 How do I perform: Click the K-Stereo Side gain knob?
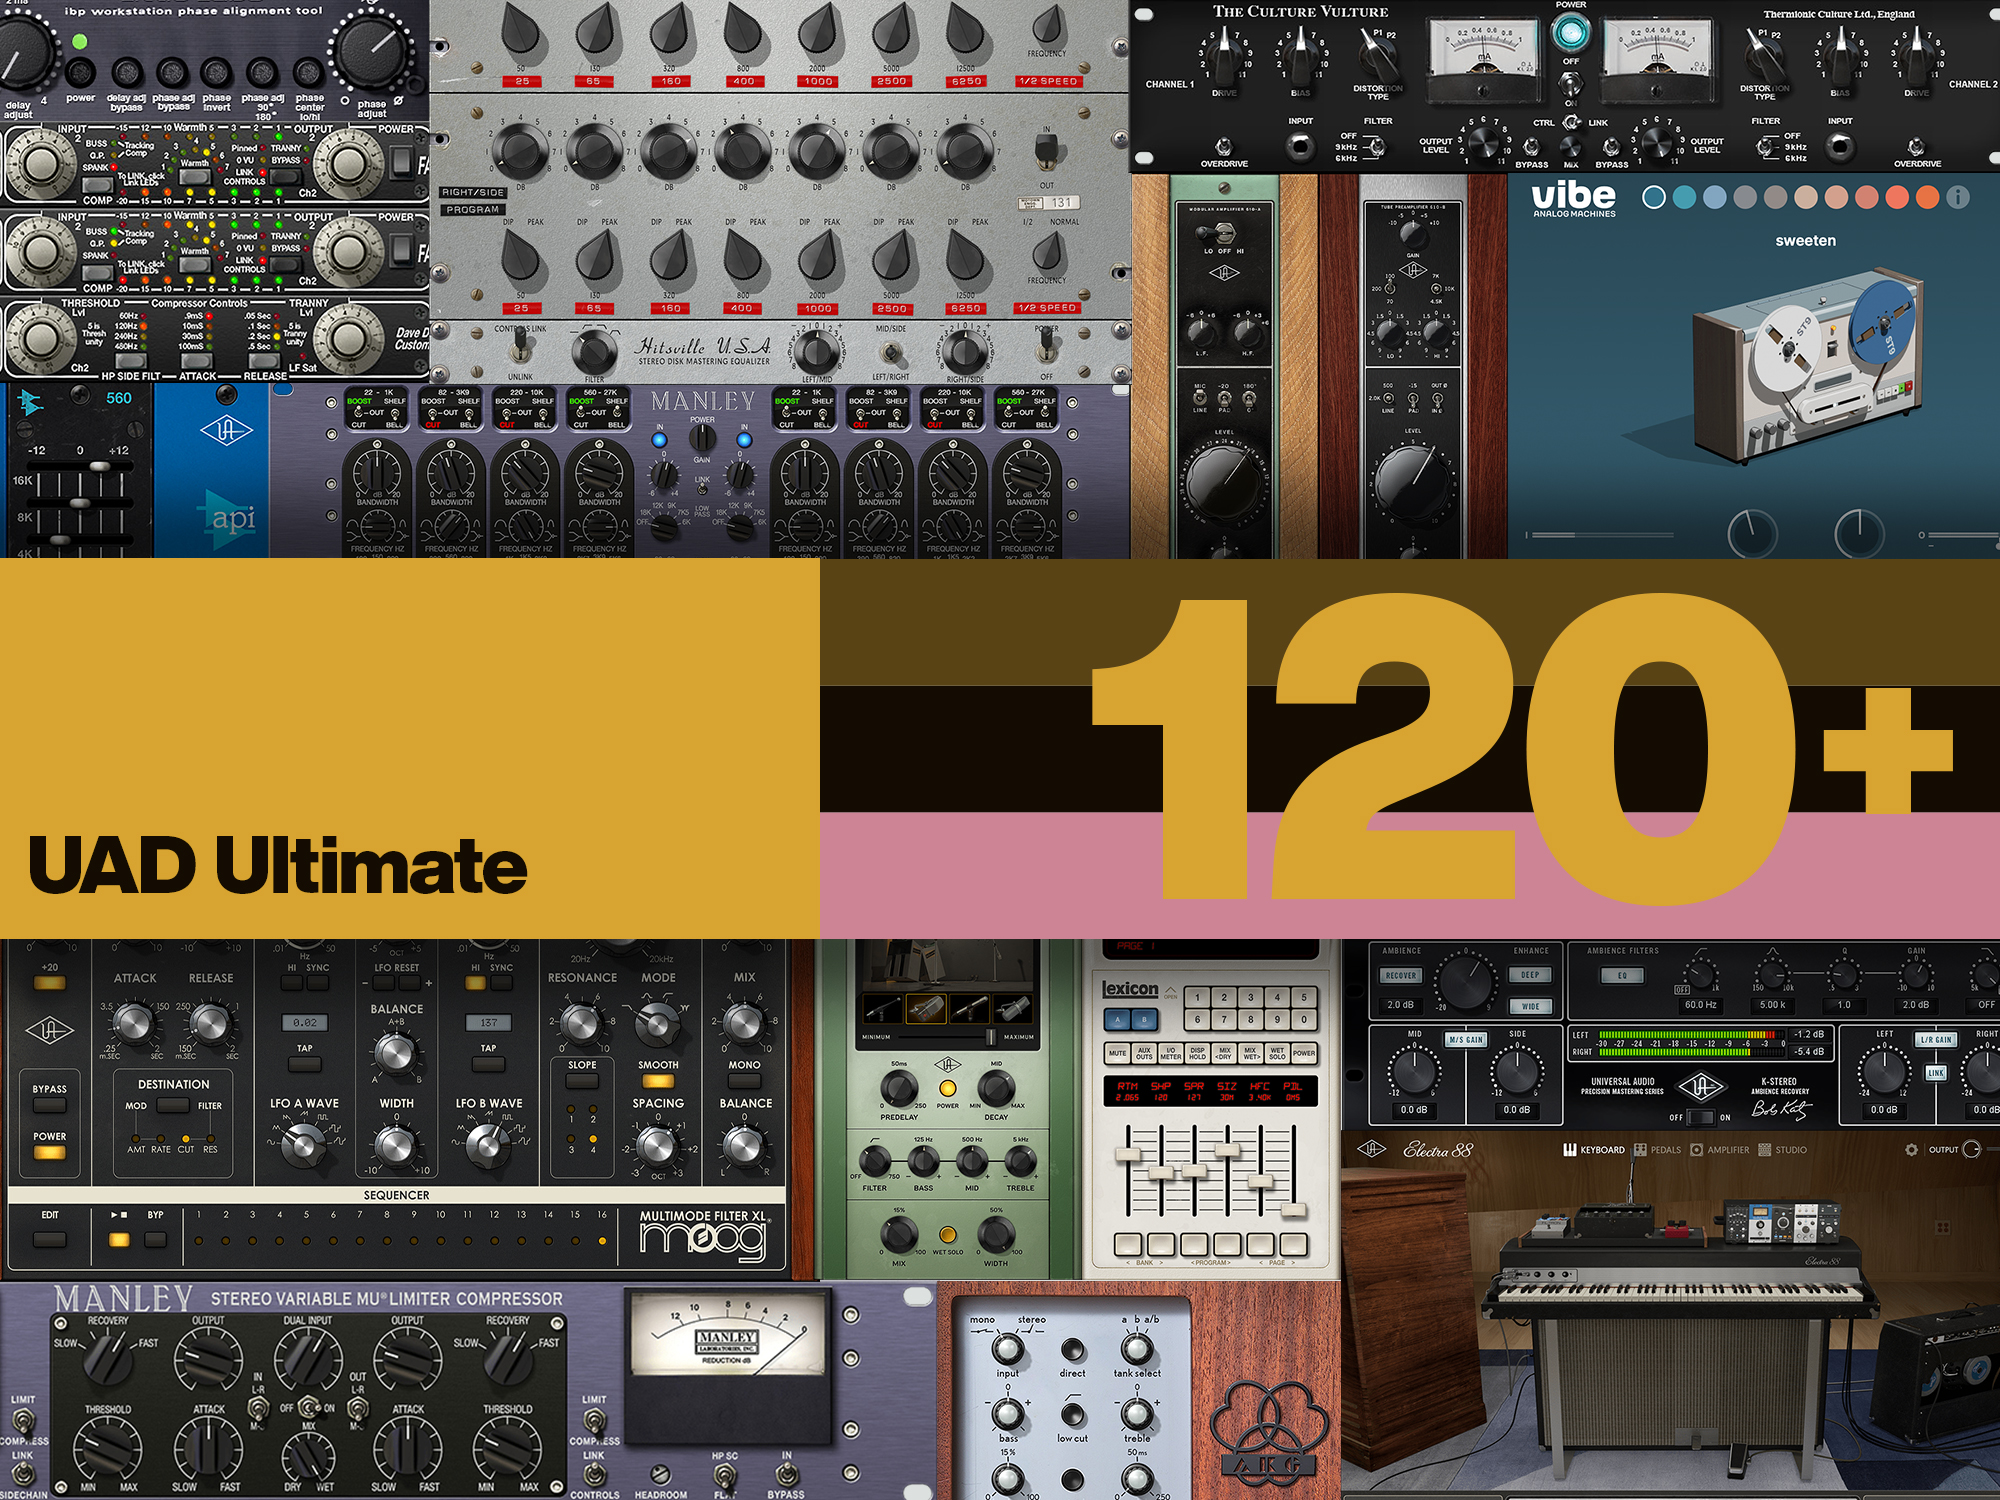[x=1517, y=1071]
